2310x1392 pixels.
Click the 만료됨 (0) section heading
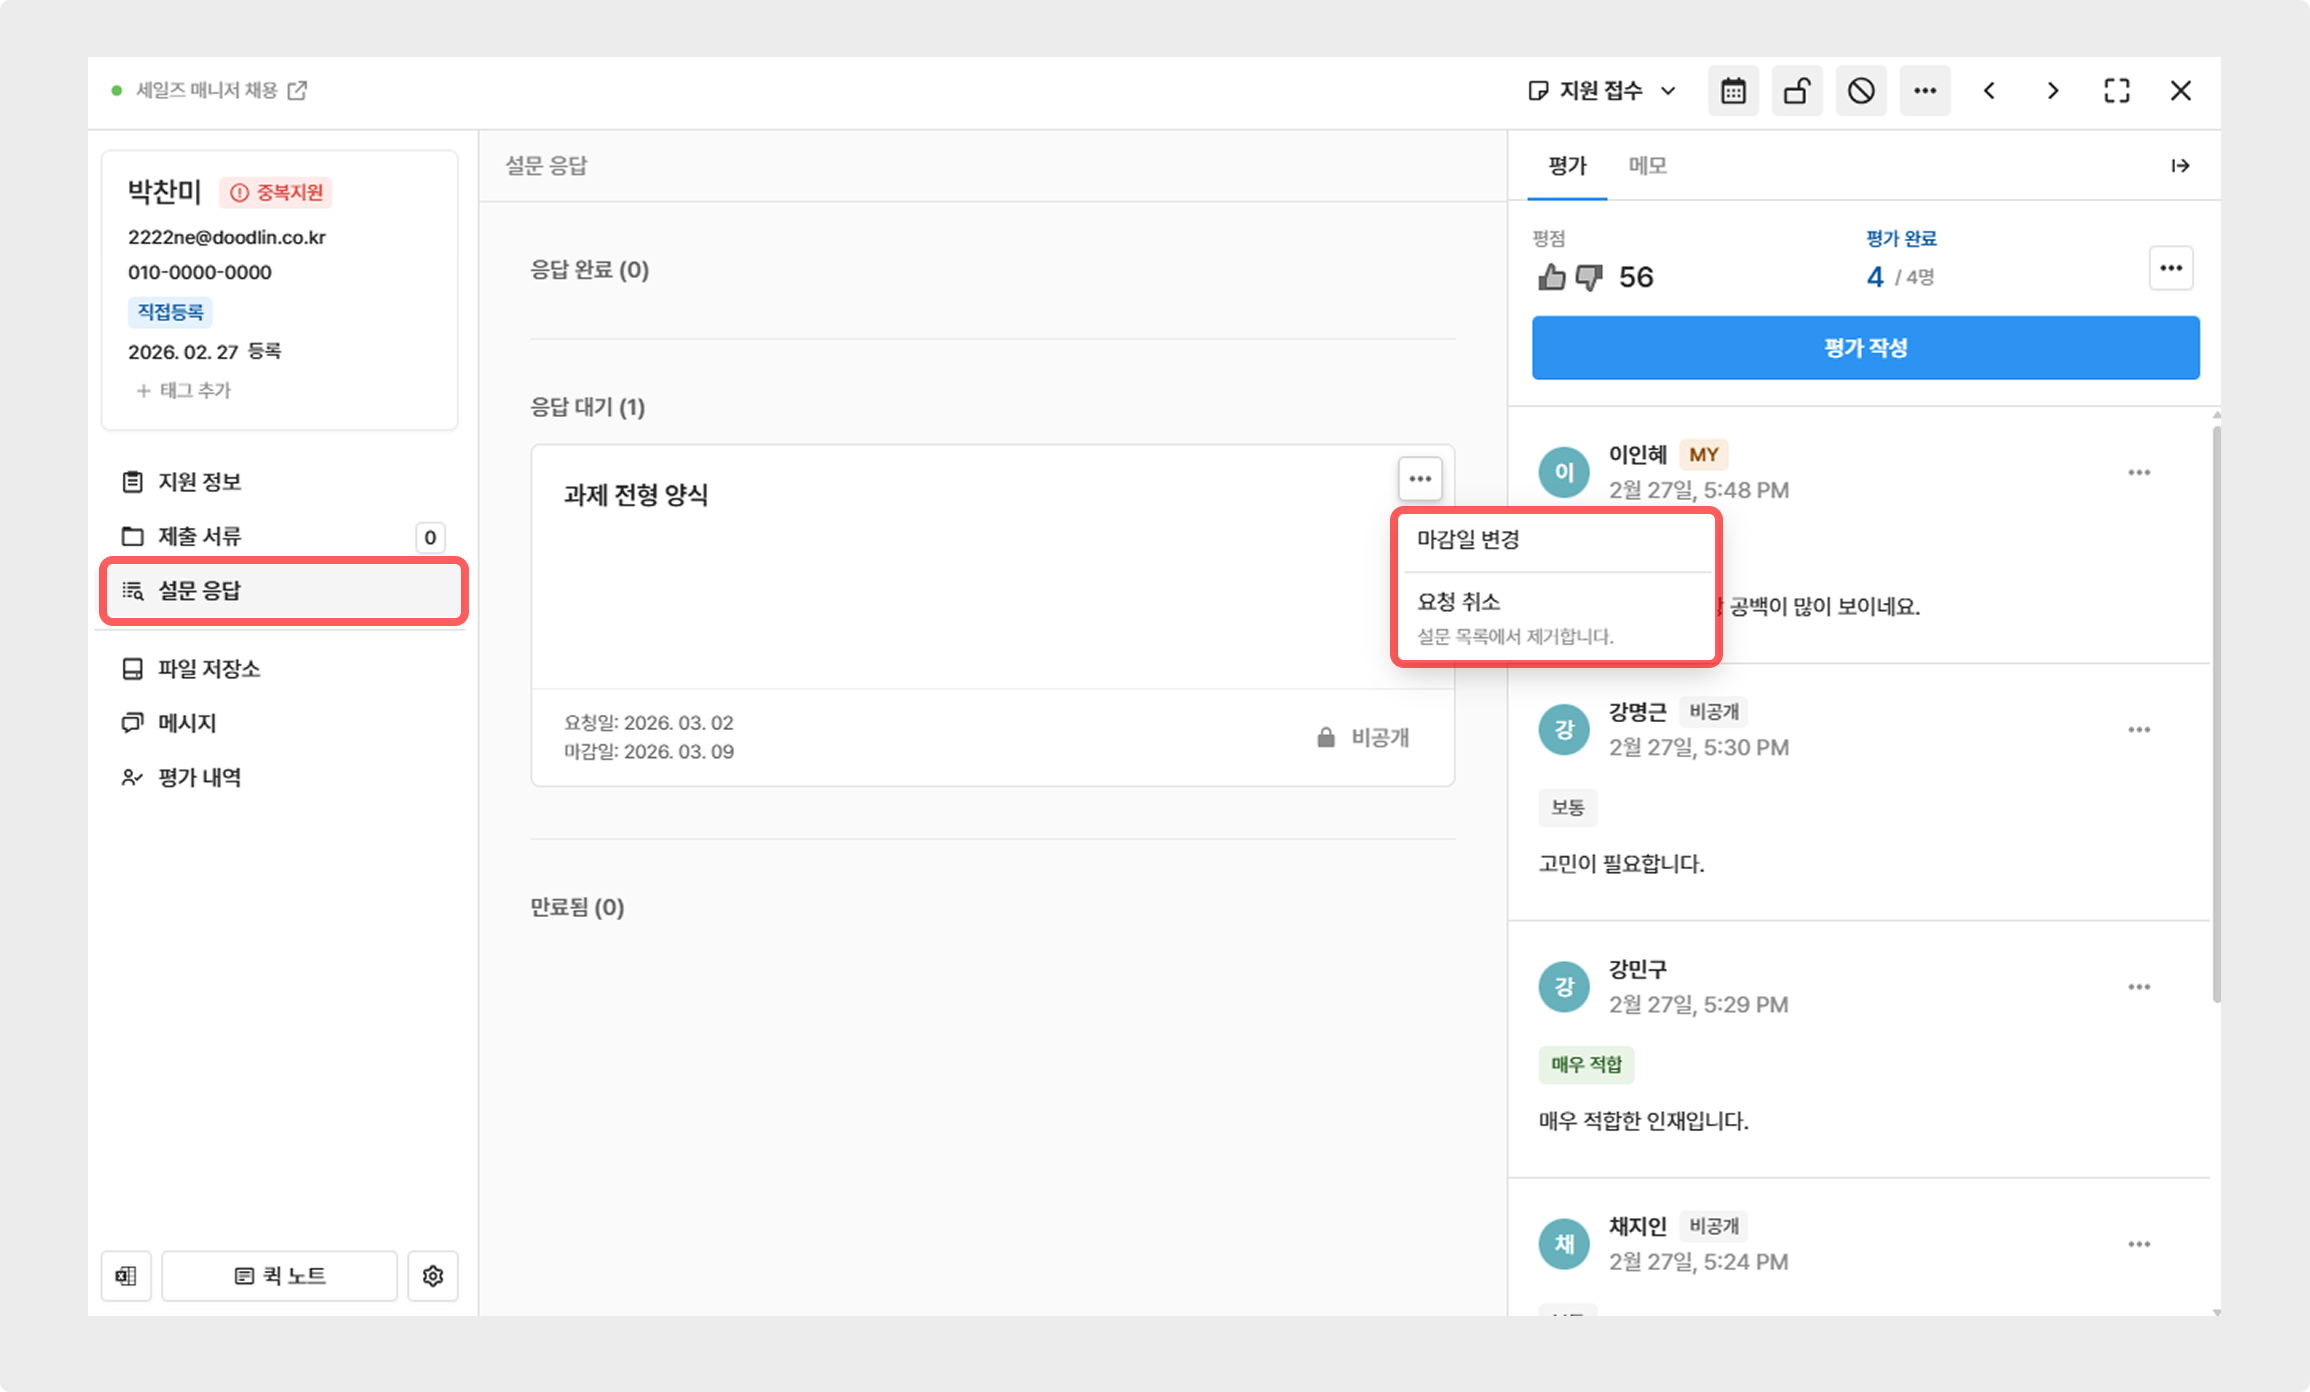(x=577, y=907)
